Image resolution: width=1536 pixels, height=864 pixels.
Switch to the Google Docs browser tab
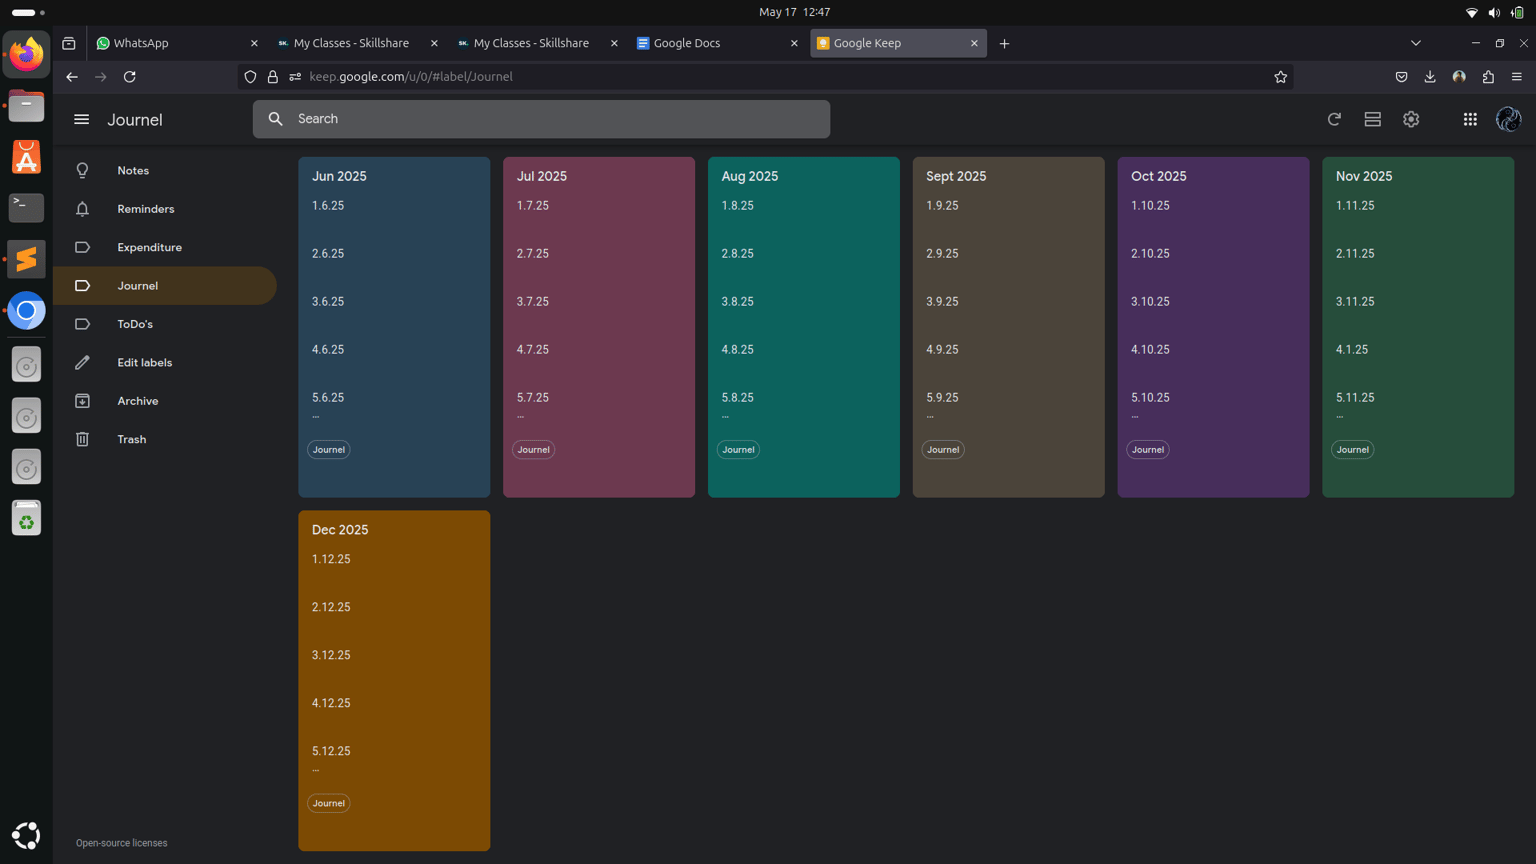click(717, 43)
